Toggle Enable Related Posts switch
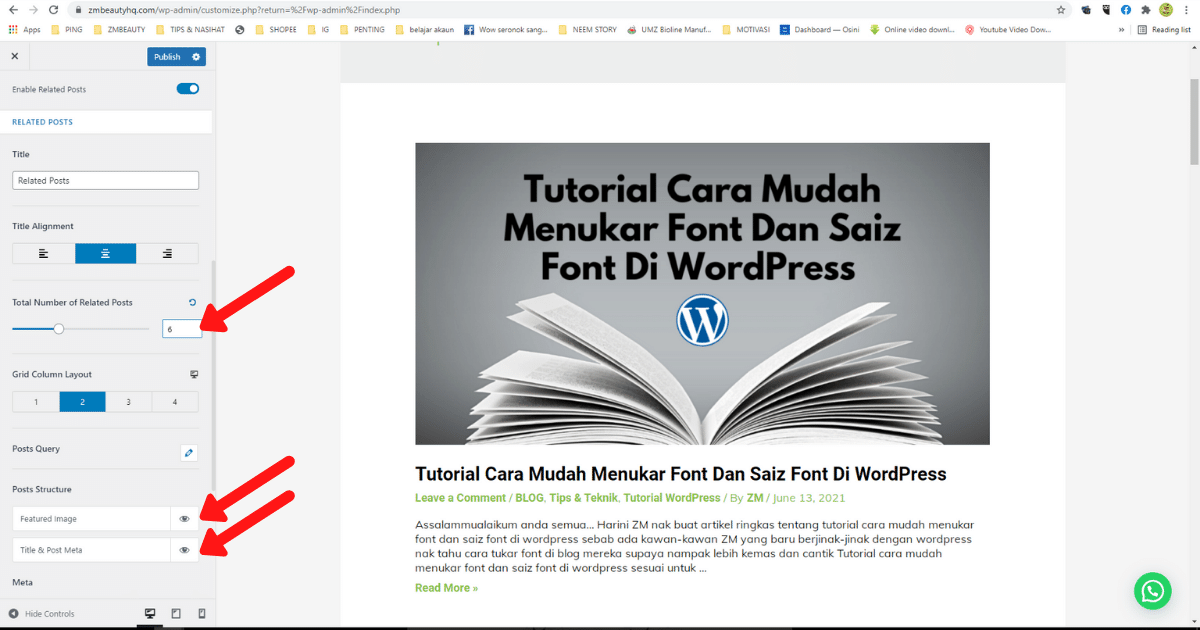The width and height of the screenshot is (1200, 630). tap(188, 89)
